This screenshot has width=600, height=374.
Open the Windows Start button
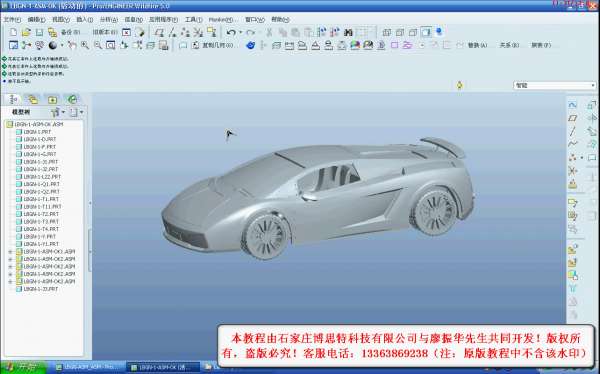(23, 367)
